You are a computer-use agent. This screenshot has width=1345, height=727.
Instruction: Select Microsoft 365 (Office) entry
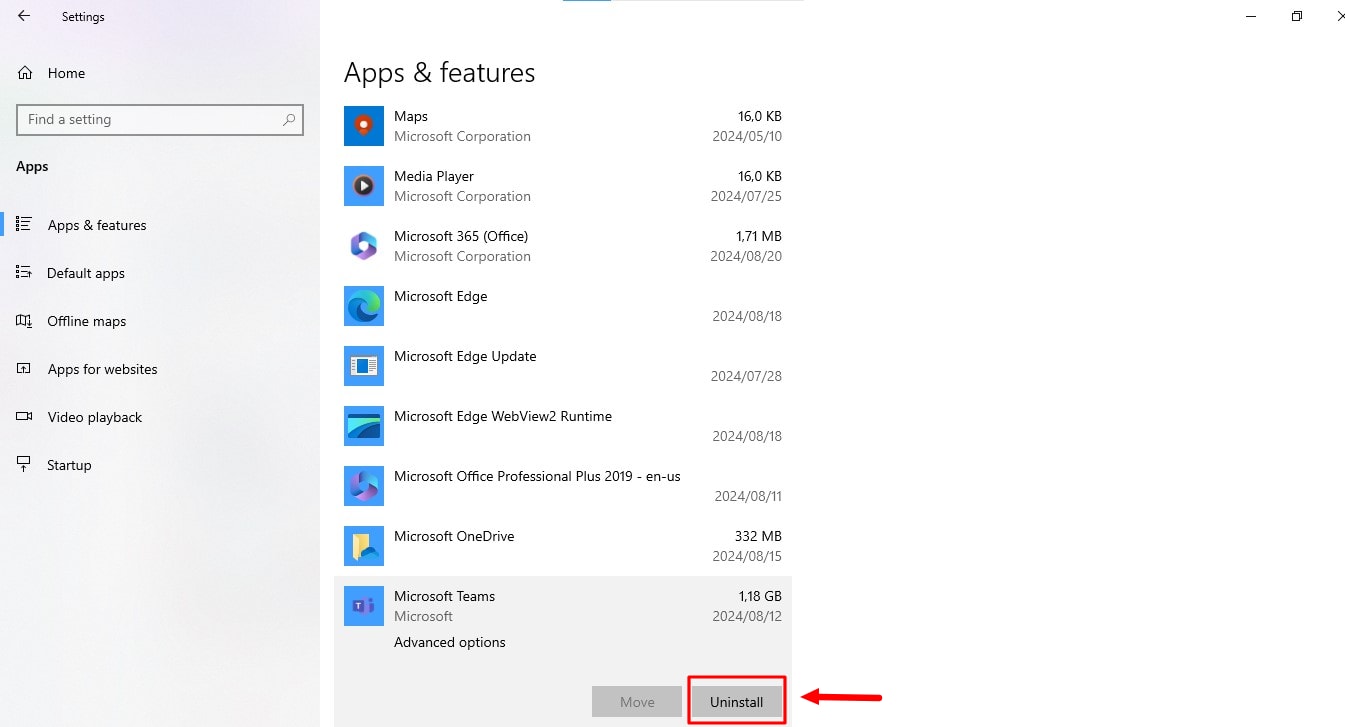[563, 246]
